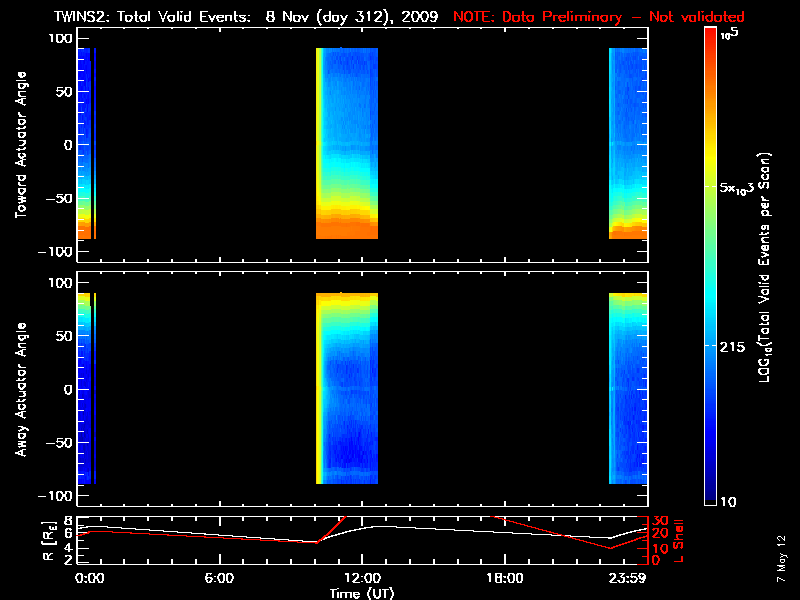Image resolution: width=800 pixels, height=600 pixels.
Task: Click the middle data block in the Away panel
Action: [x=347, y=390]
